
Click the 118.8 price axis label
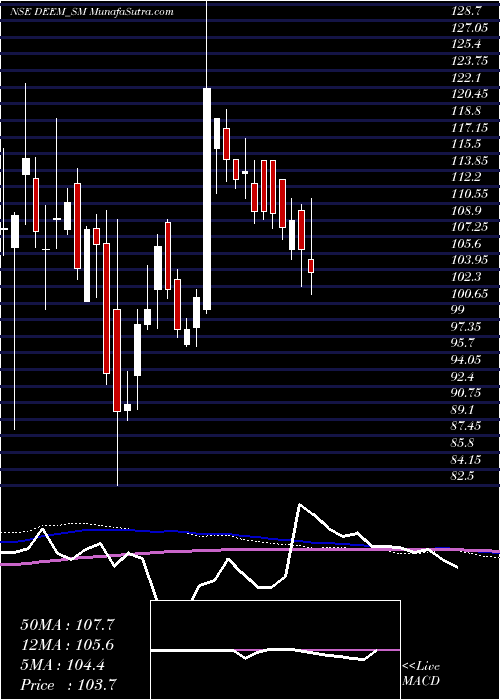(x=467, y=111)
